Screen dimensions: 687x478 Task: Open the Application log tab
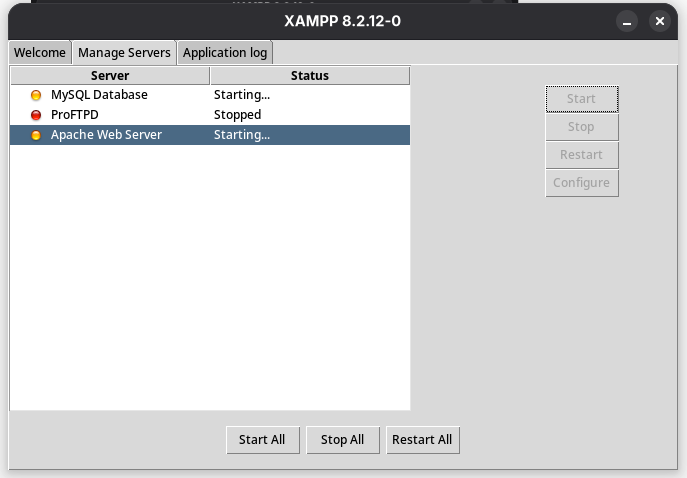coord(225,53)
